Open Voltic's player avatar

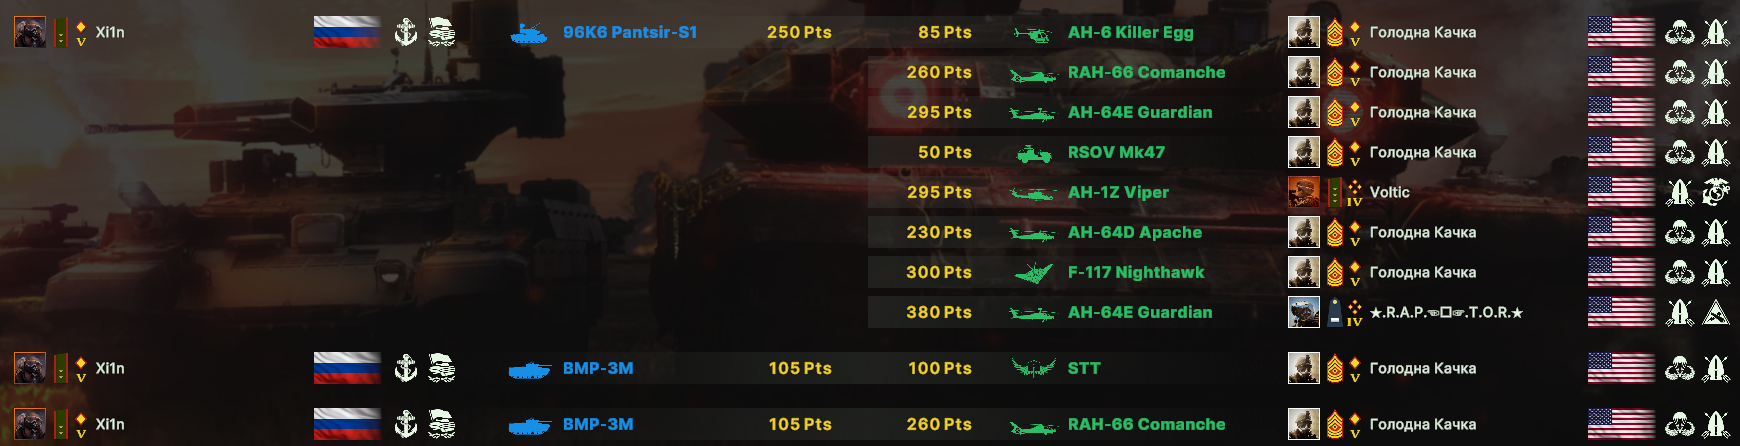(1304, 192)
